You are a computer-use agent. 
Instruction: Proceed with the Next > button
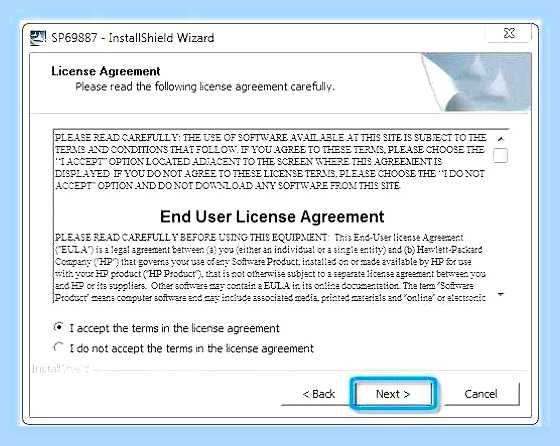[393, 394]
